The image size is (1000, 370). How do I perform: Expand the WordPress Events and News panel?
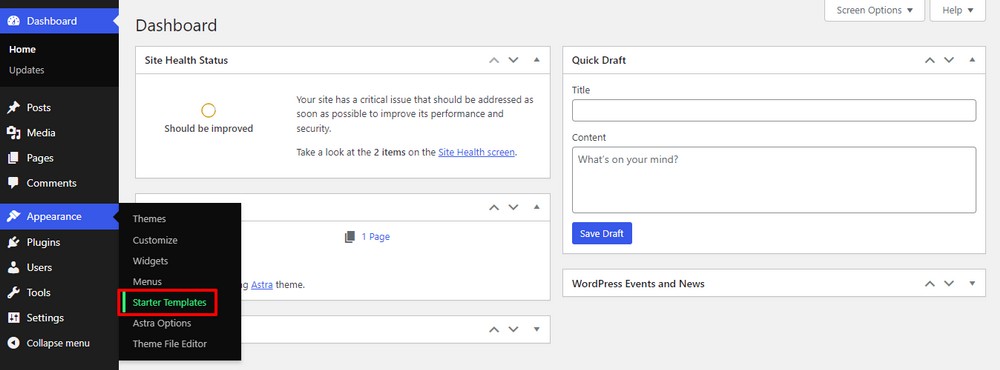pos(972,283)
